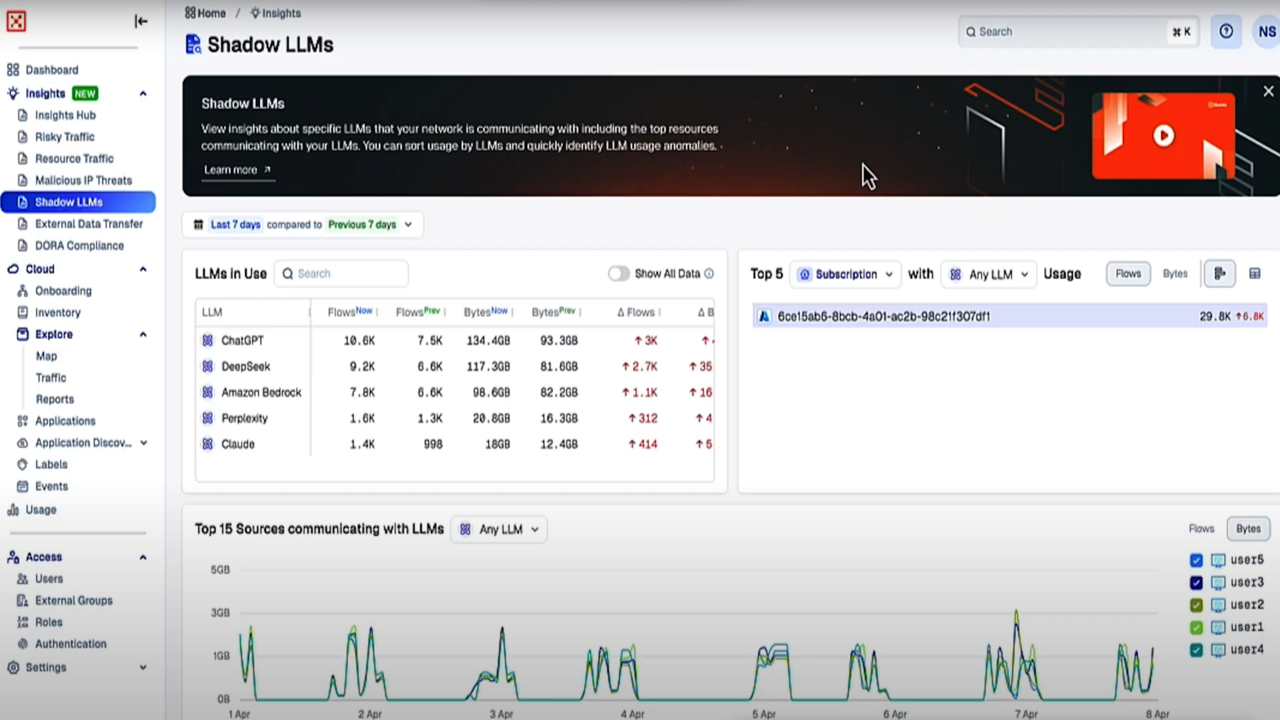Image resolution: width=1280 pixels, height=720 pixels.
Task: Open Events in the sidebar
Action: pyautogui.click(x=51, y=487)
